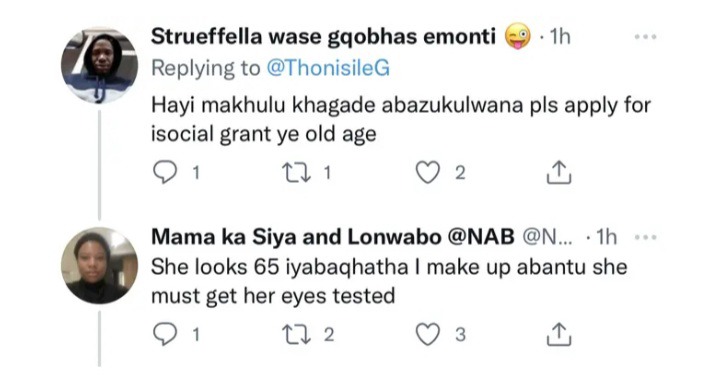Viewport: 720px width, 379px height.
Task: Share Struefella's tweet using upload icon
Action: pos(559,172)
